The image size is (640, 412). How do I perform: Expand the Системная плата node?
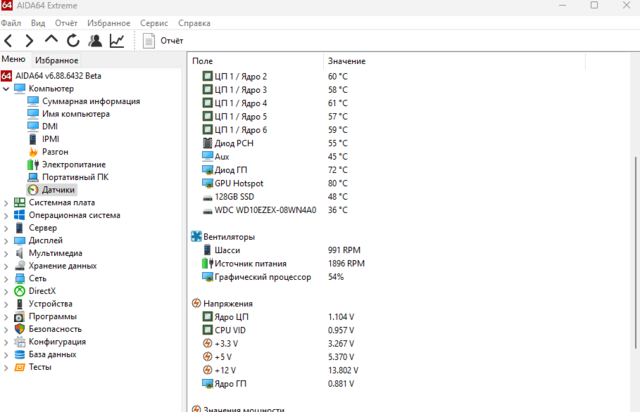tap(7, 202)
